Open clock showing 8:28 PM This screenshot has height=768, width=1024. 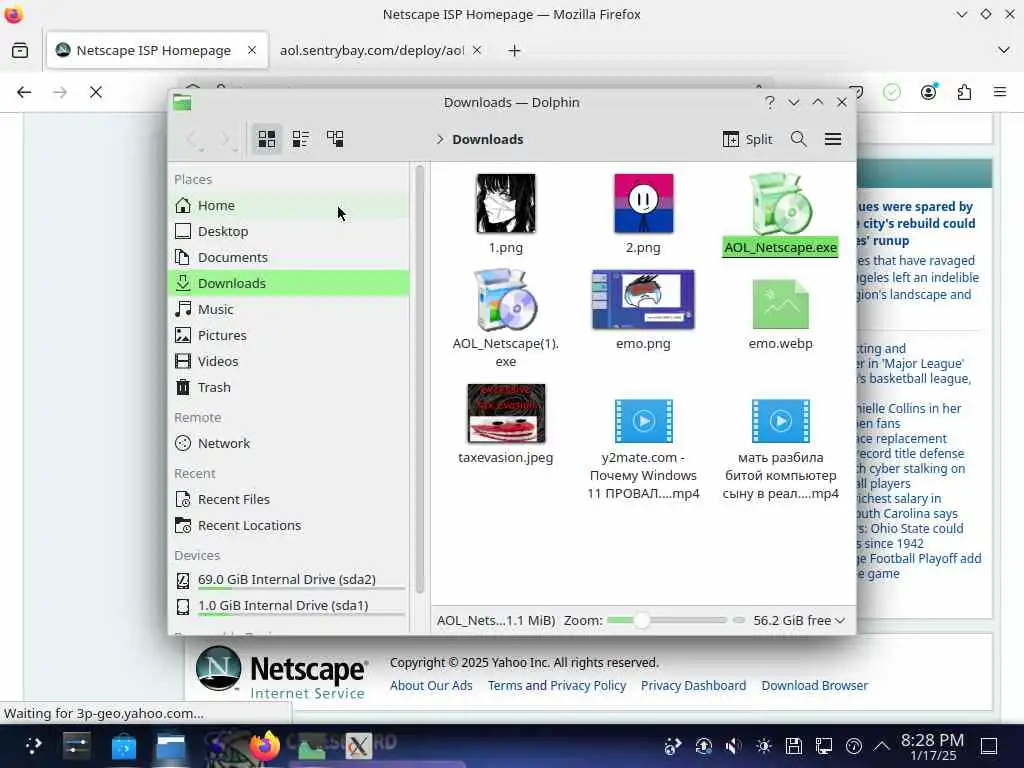[933, 746]
